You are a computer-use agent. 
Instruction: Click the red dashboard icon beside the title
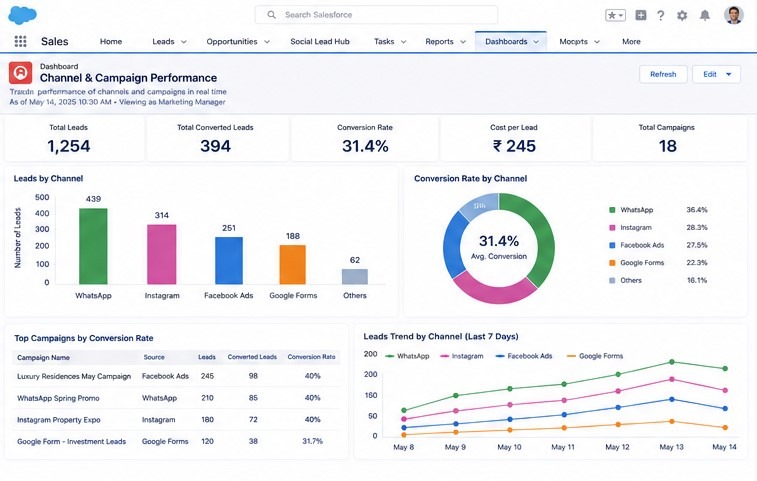pos(20,73)
